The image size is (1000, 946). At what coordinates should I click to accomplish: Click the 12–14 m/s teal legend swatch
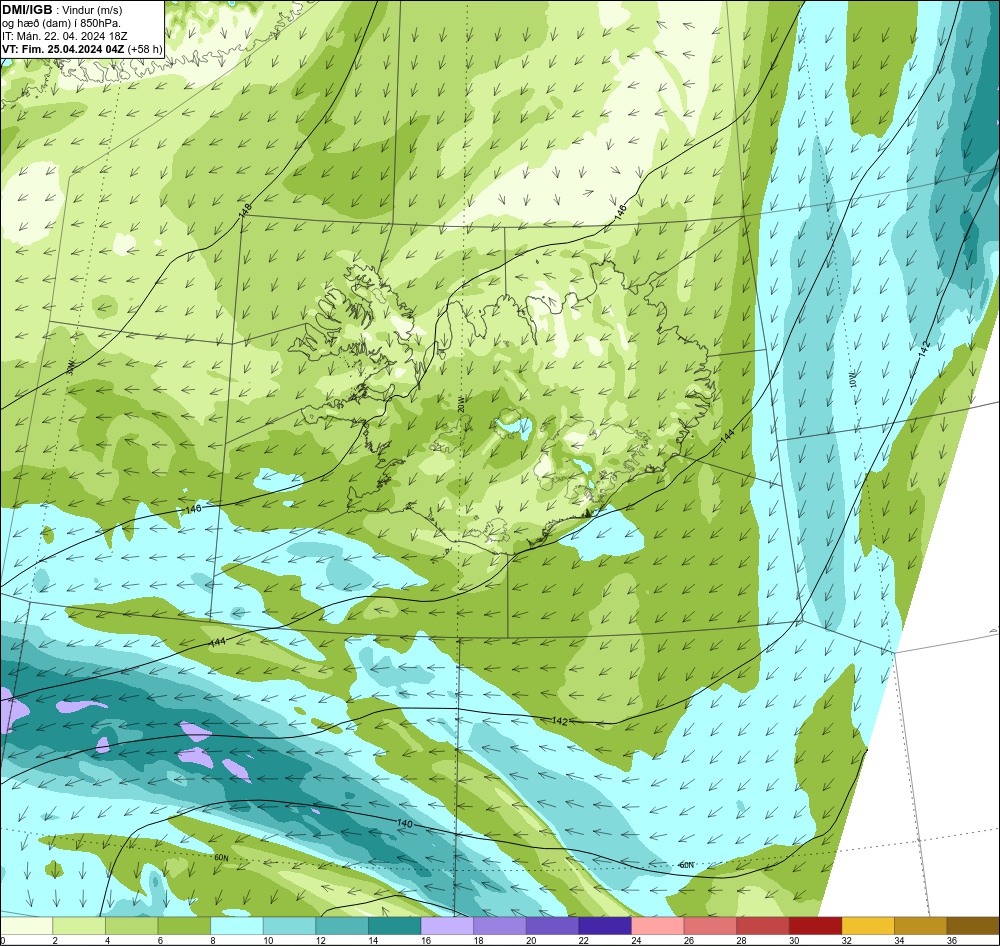[x=342, y=926]
